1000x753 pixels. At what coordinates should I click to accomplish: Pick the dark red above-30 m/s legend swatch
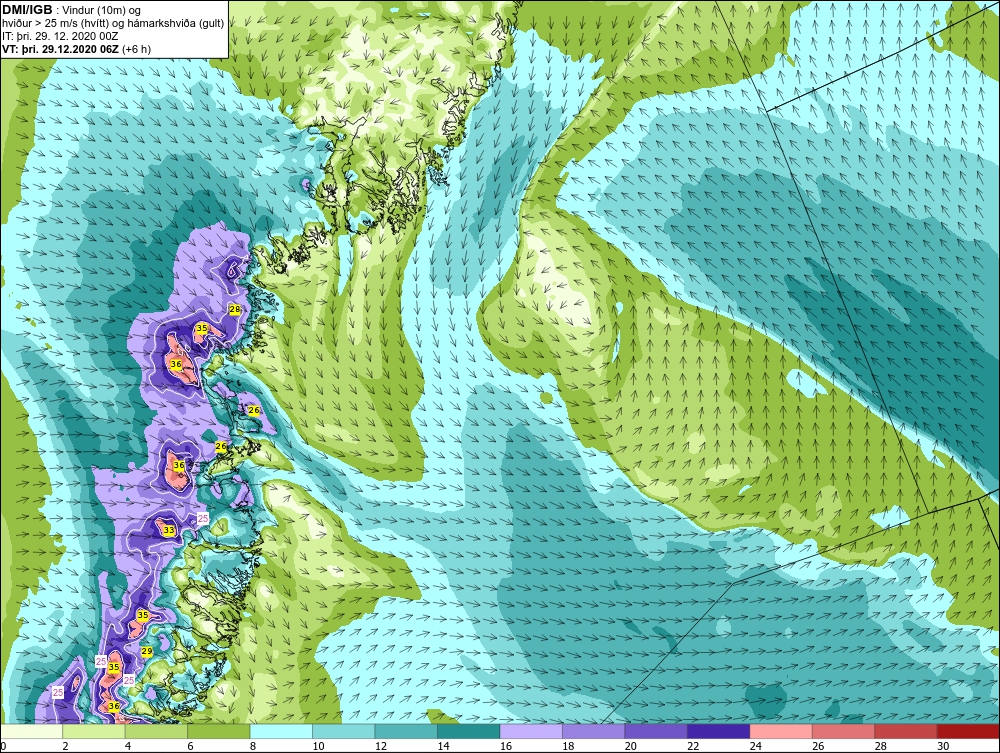(969, 731)
